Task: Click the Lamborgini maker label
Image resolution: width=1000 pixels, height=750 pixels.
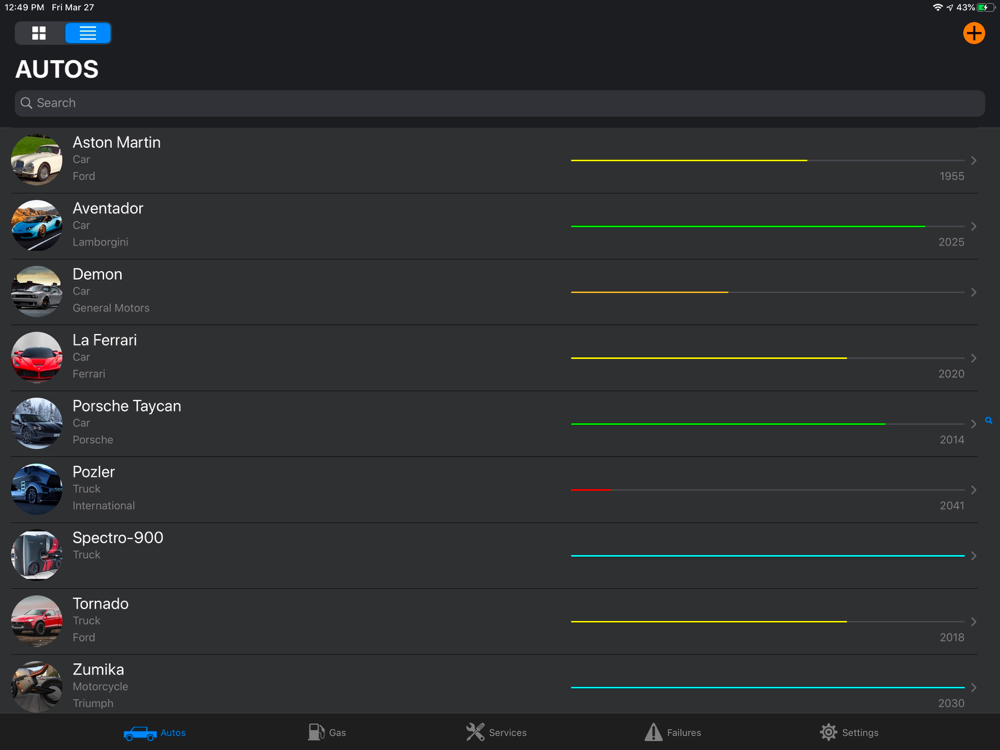Action: point(100,242)
